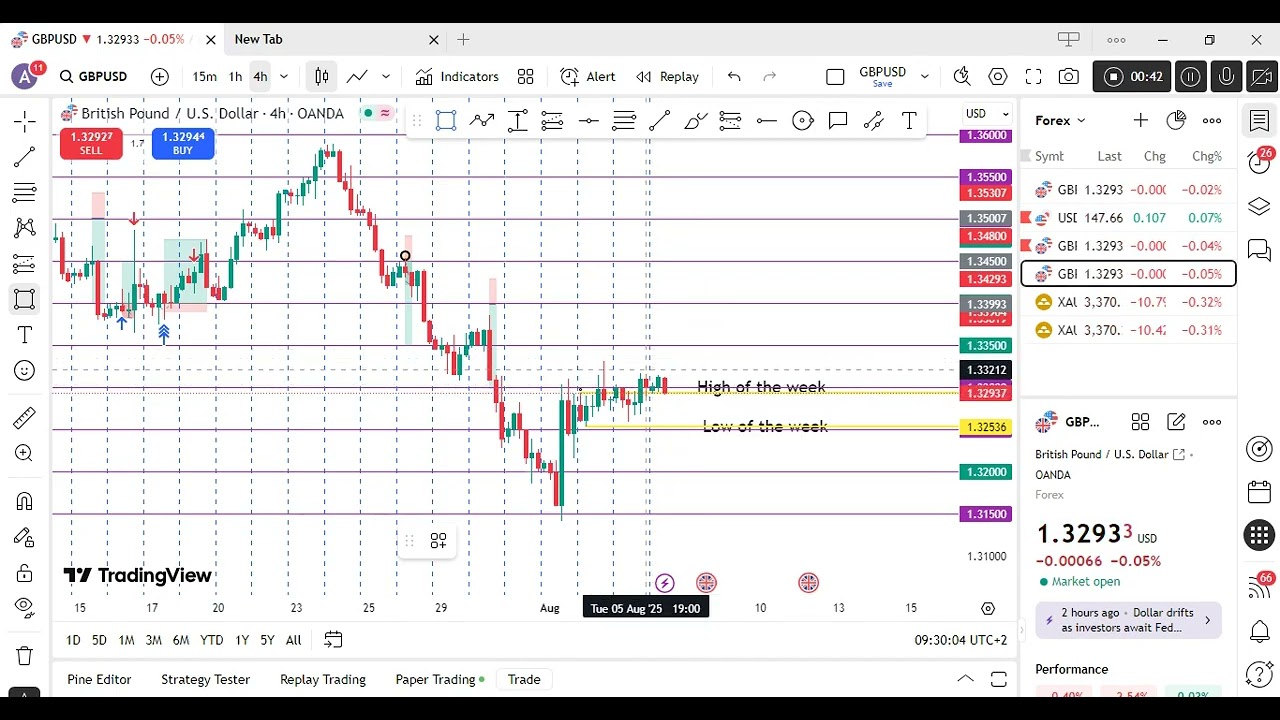This screenshot has width=1280, height=720.
Task: Pick the path tool in favorites bar
Action: click(x=482, y=121)
